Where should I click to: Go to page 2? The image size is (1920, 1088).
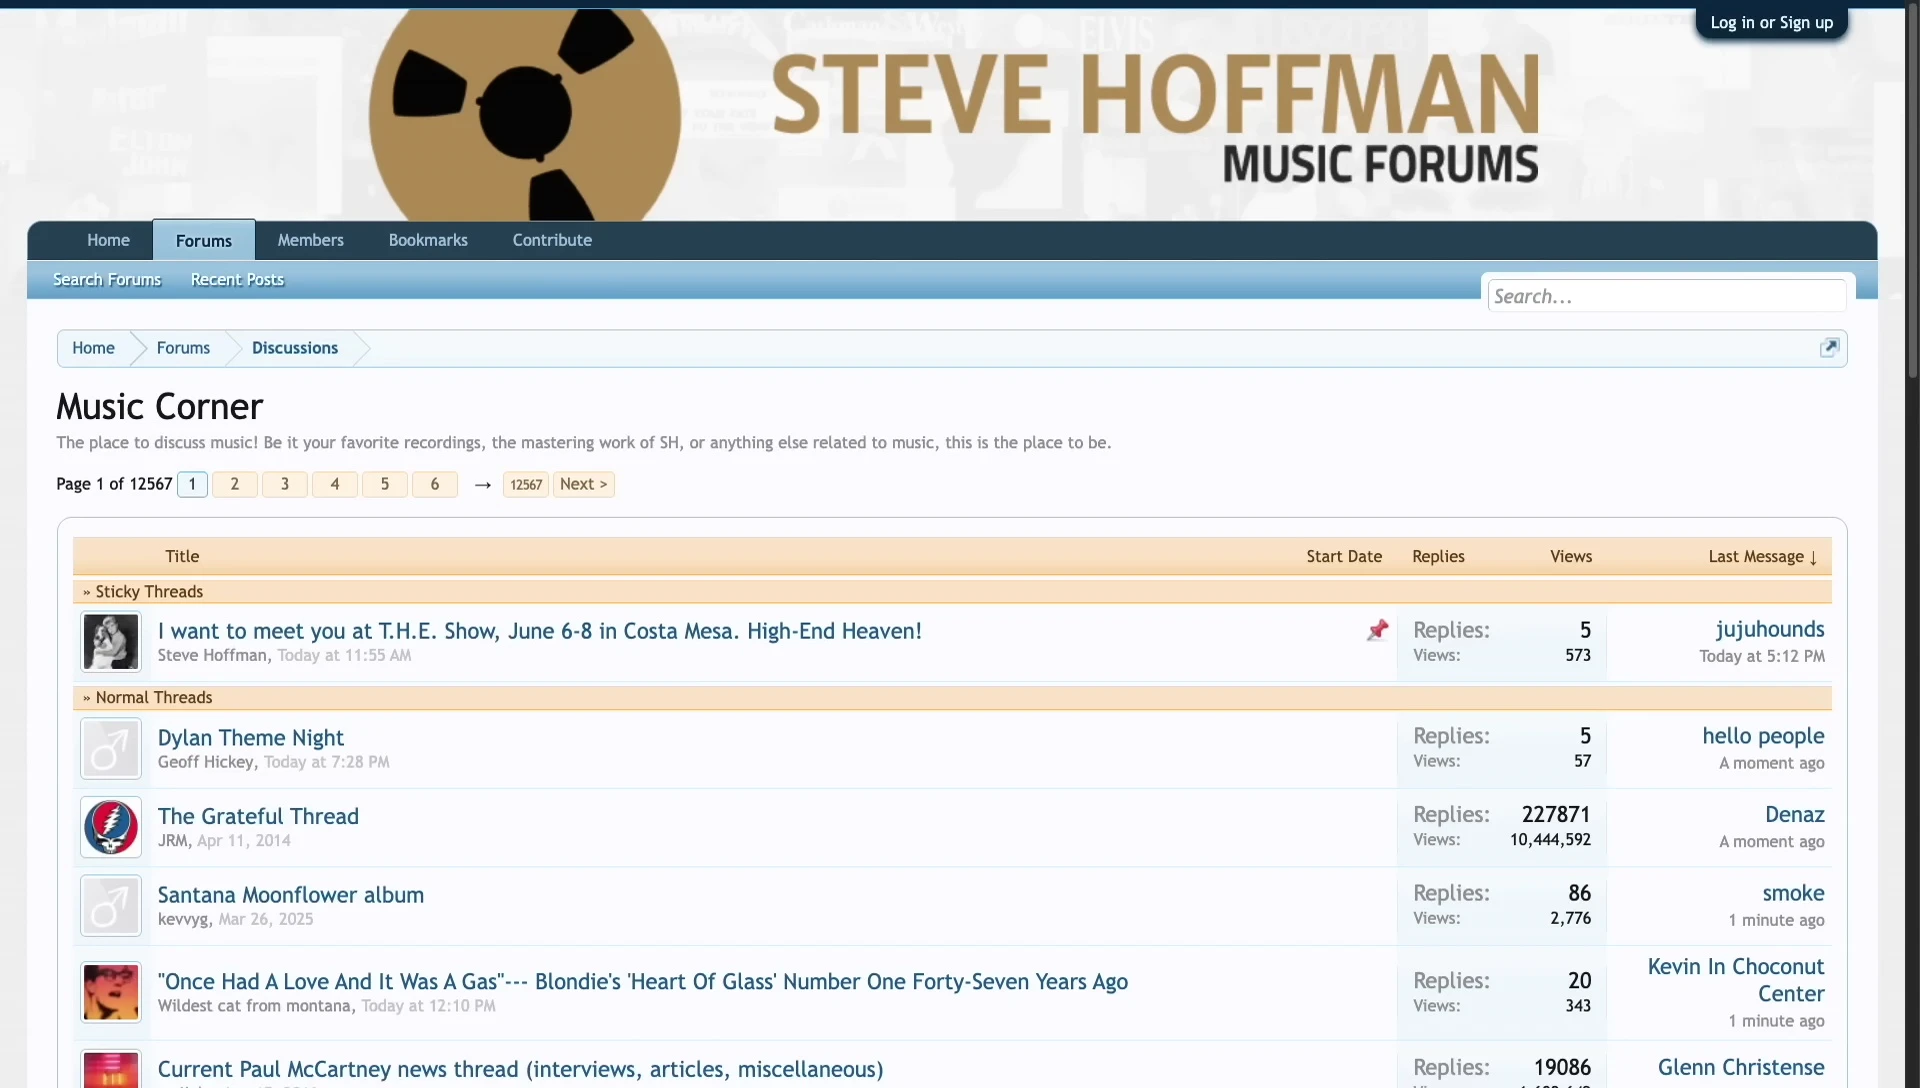click(x=235, y=484)
